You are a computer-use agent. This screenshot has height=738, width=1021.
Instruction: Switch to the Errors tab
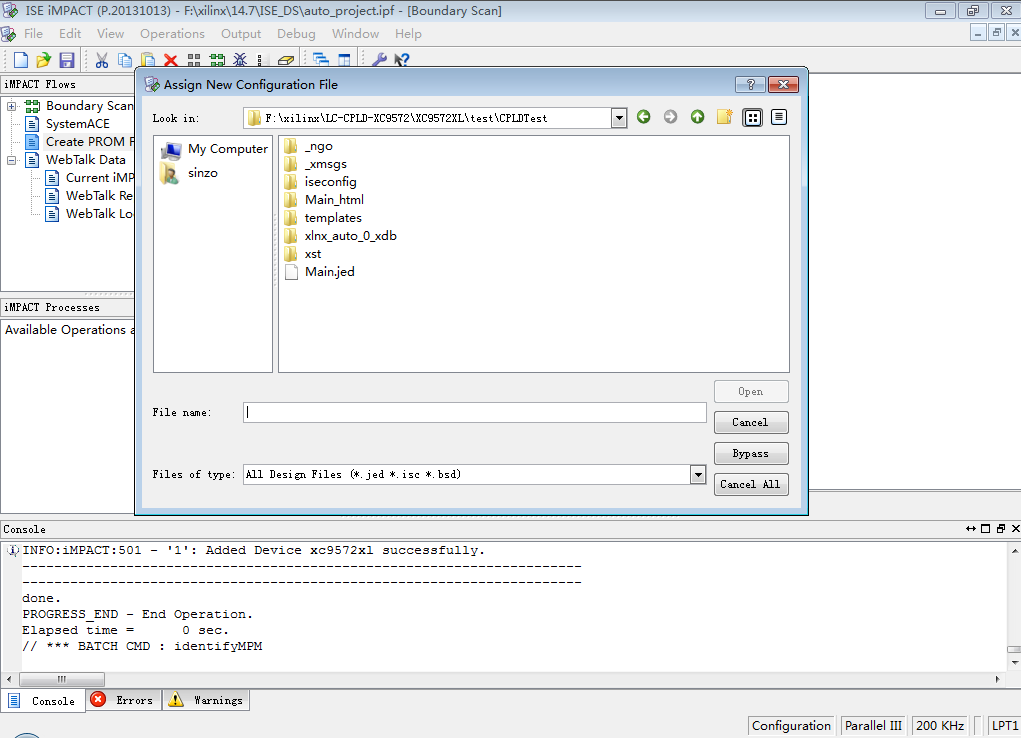pos(123,700)
